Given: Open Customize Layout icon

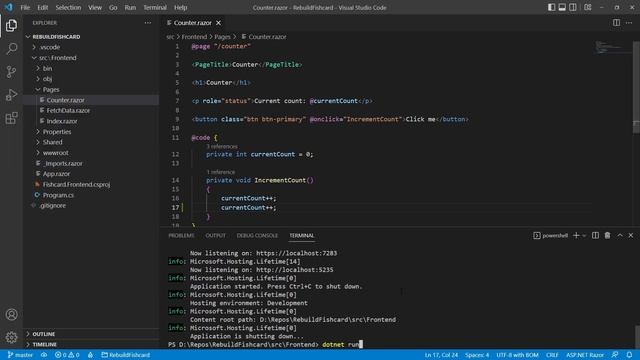Looking at the screenshot, I should (588, 7).
